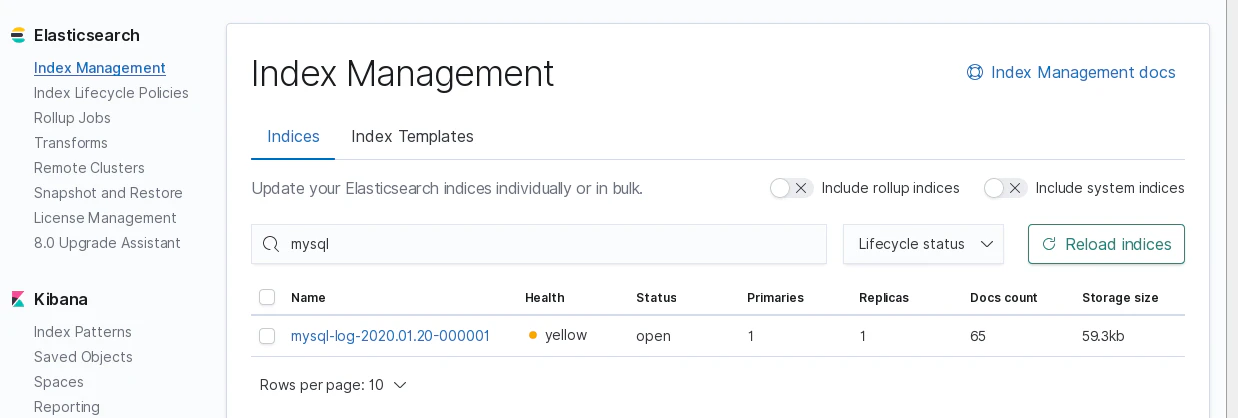Sort by the Health column header
The image size is (1238, 418).
(x=545, y=297)
